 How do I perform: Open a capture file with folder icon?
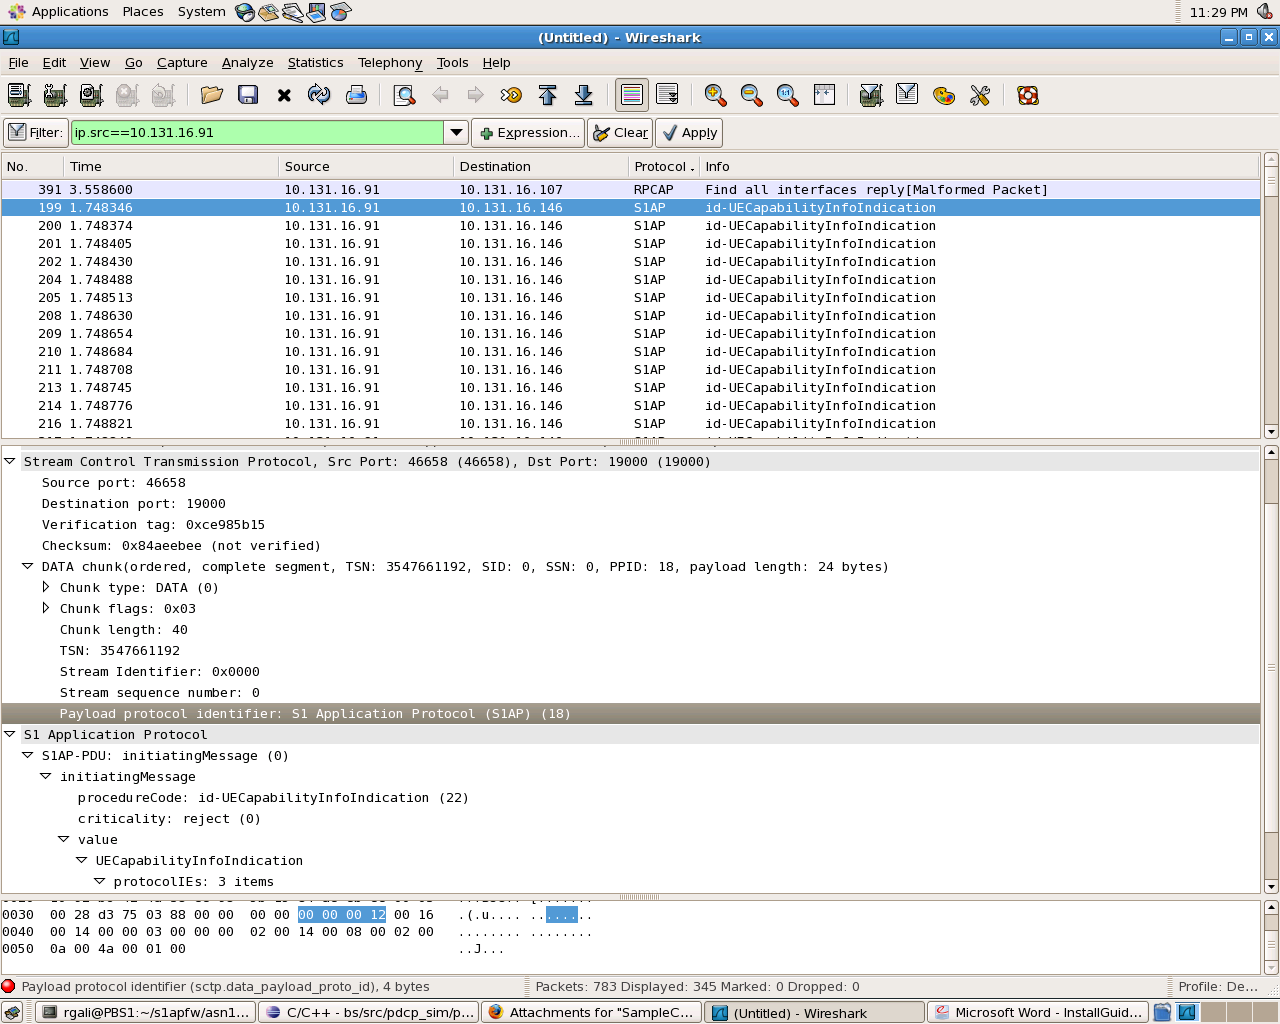pyautogui.click(x=211, y=95)
